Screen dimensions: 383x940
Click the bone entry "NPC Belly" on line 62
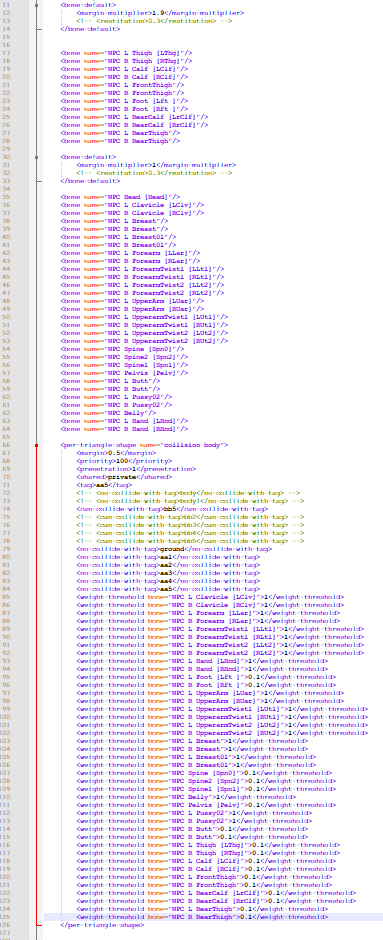coord(108,413)
